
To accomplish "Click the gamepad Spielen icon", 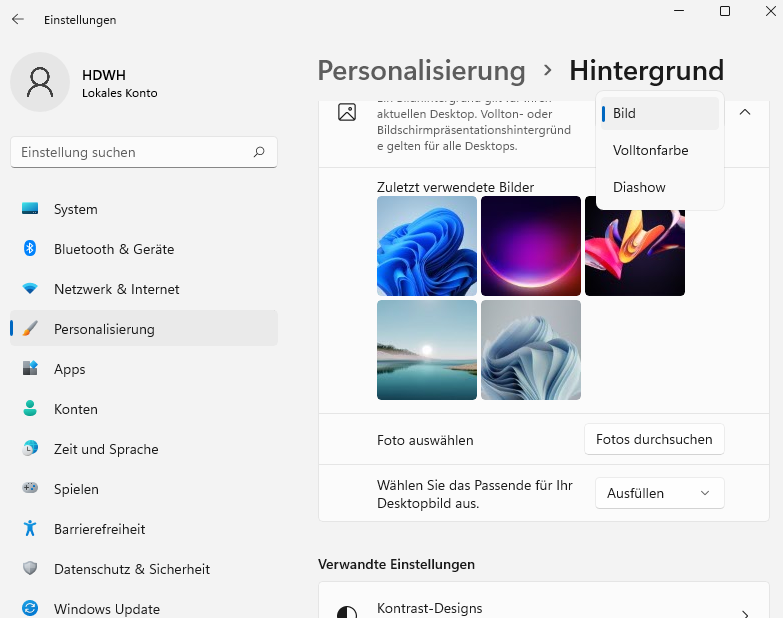I will click(x=30, y=488).
